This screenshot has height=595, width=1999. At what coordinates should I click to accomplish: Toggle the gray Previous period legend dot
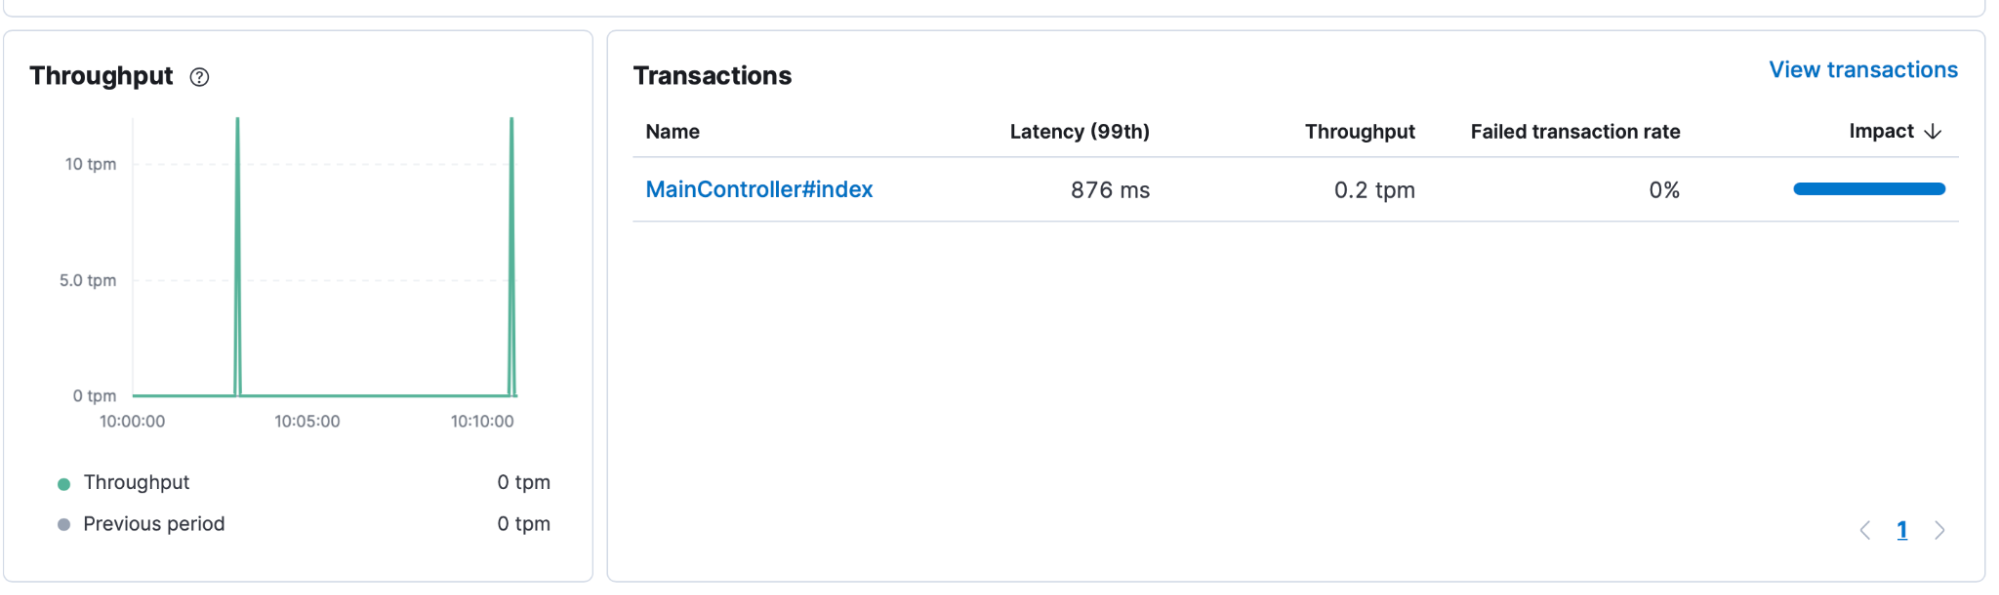(64, 525)
